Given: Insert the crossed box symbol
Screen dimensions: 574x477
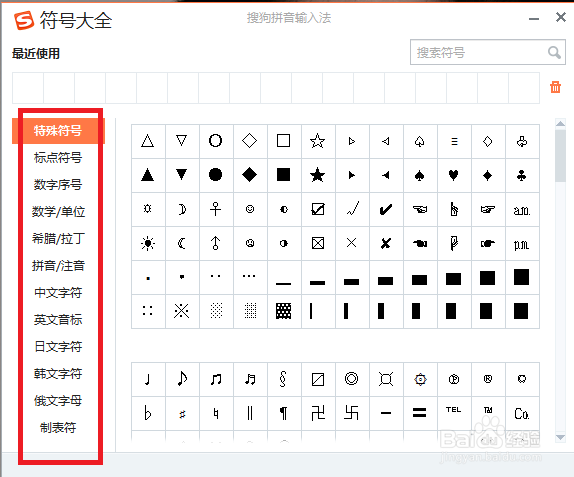Looking at the screenshot, I should pos(317,243).
